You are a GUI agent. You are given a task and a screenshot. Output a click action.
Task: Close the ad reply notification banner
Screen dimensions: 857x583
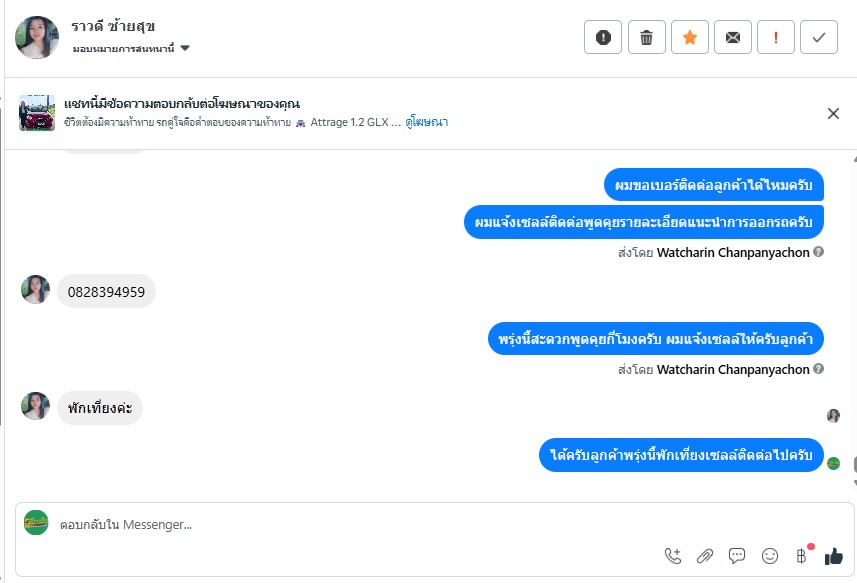pos(833,113)
